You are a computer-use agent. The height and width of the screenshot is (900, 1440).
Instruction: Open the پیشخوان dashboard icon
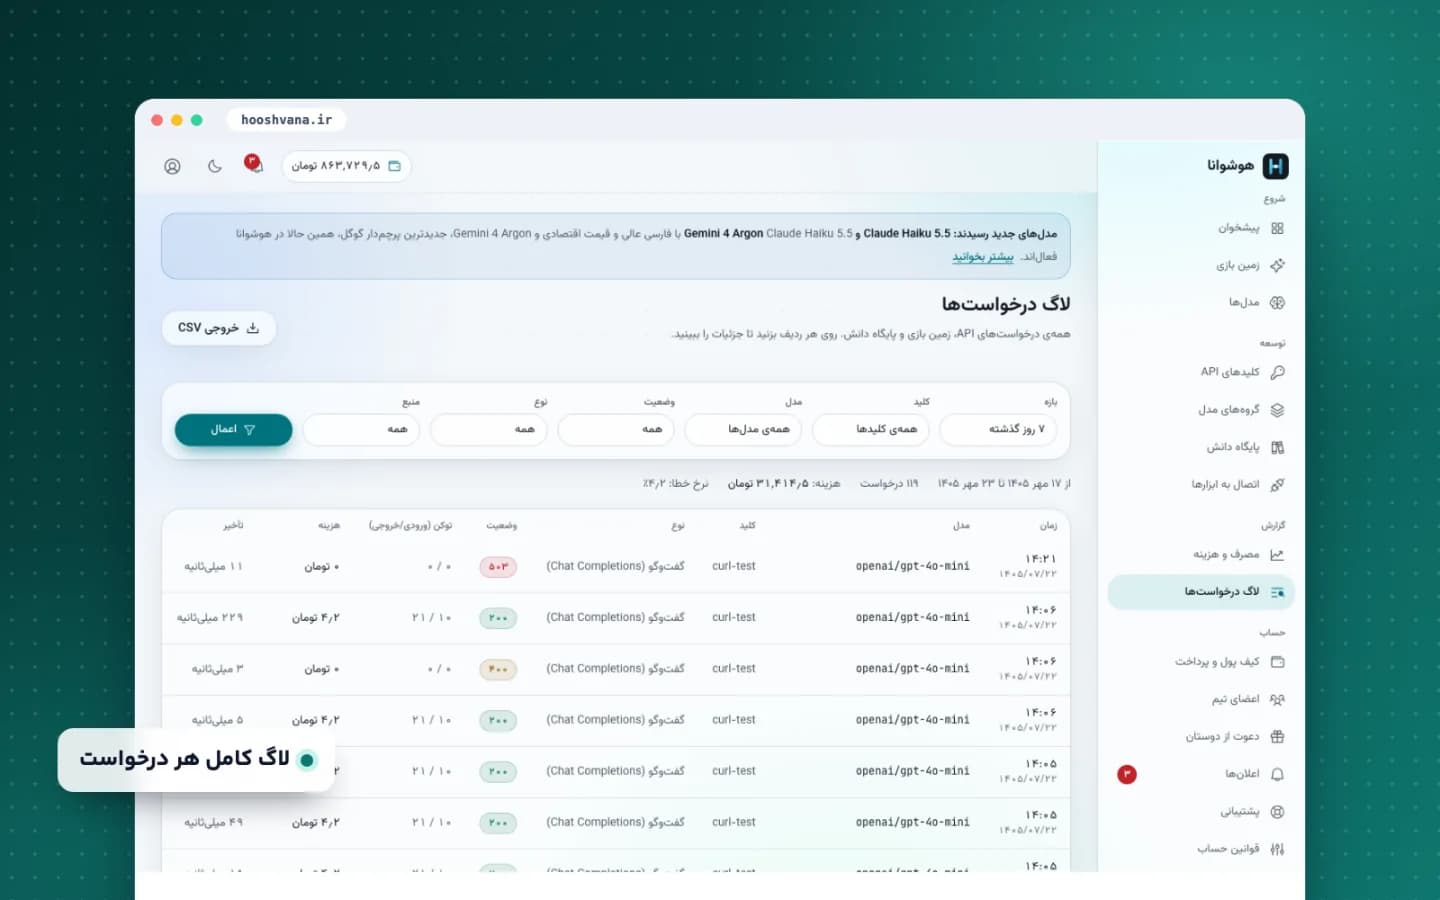[x=1277, y=228]
